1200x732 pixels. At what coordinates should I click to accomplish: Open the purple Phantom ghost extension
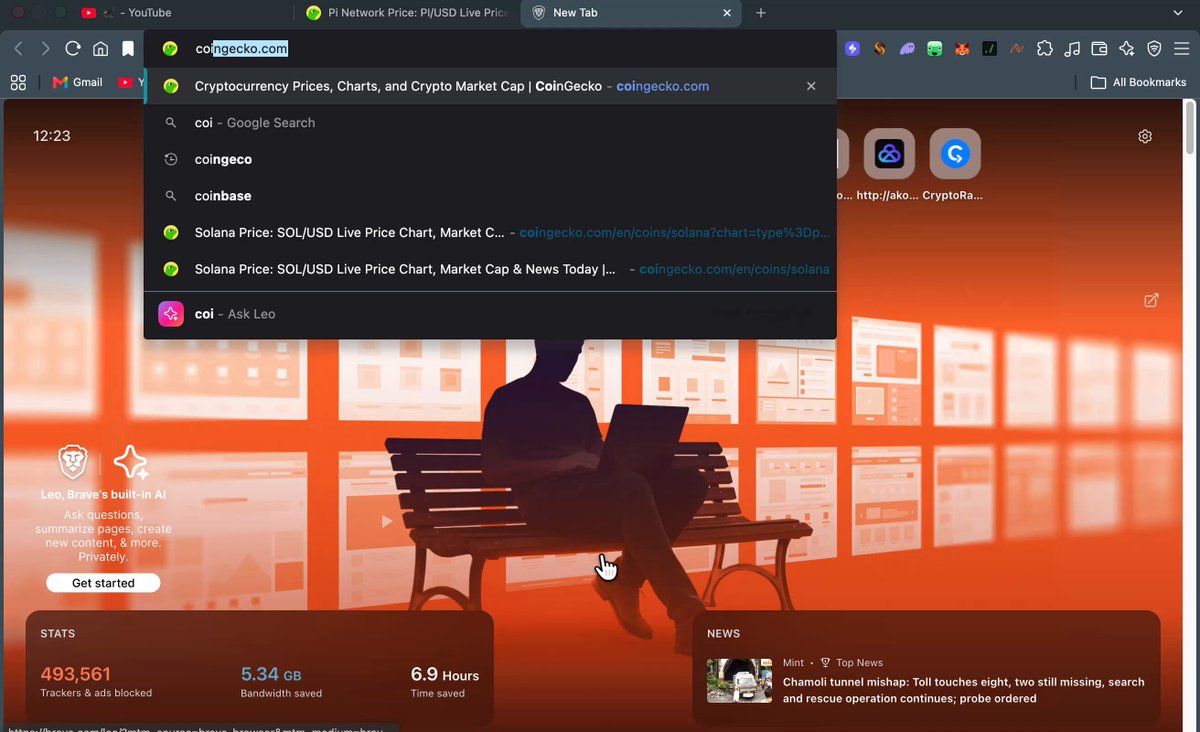907,48
